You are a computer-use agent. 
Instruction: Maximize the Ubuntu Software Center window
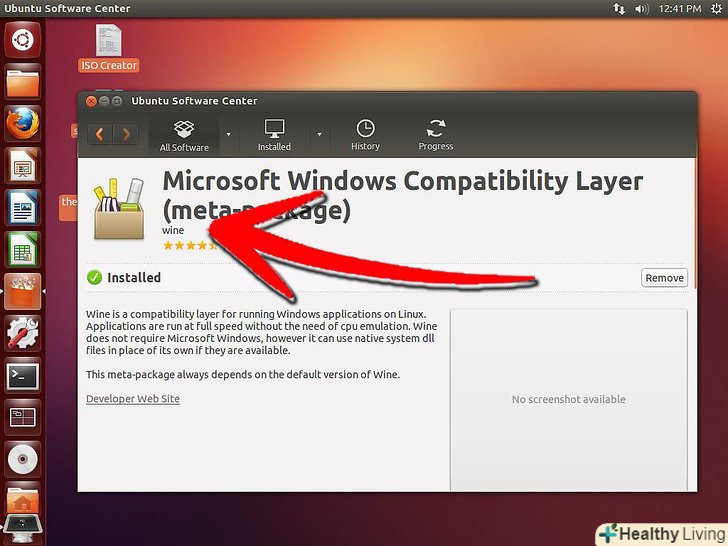(x=117, y=101)
